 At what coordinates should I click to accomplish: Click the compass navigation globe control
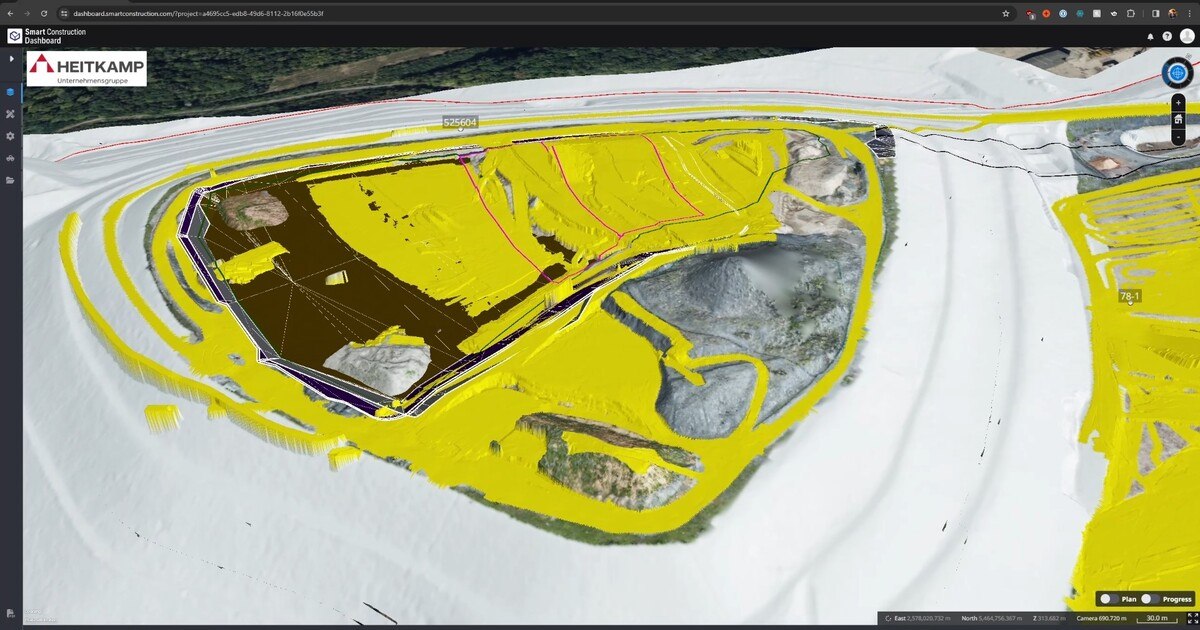(x=1178, y=73)
